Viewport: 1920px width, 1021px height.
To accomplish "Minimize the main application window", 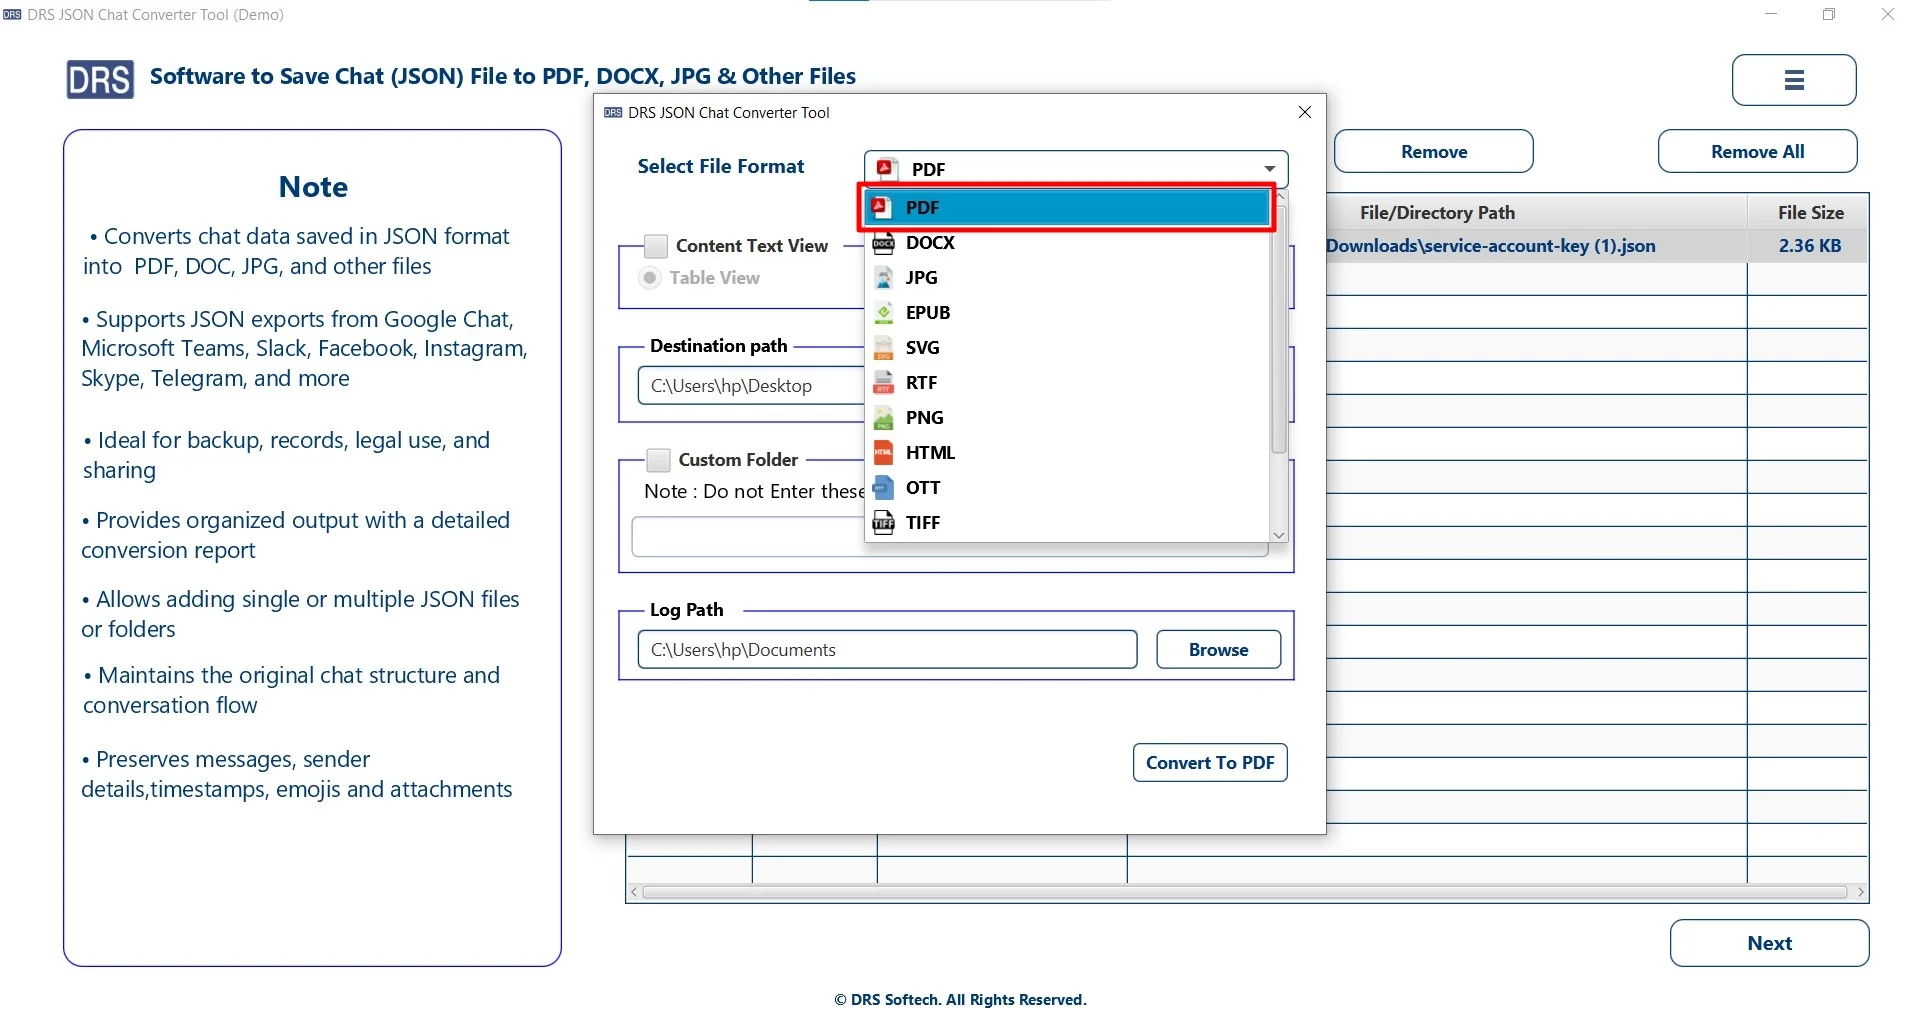I will click(x=1771, y=14).
